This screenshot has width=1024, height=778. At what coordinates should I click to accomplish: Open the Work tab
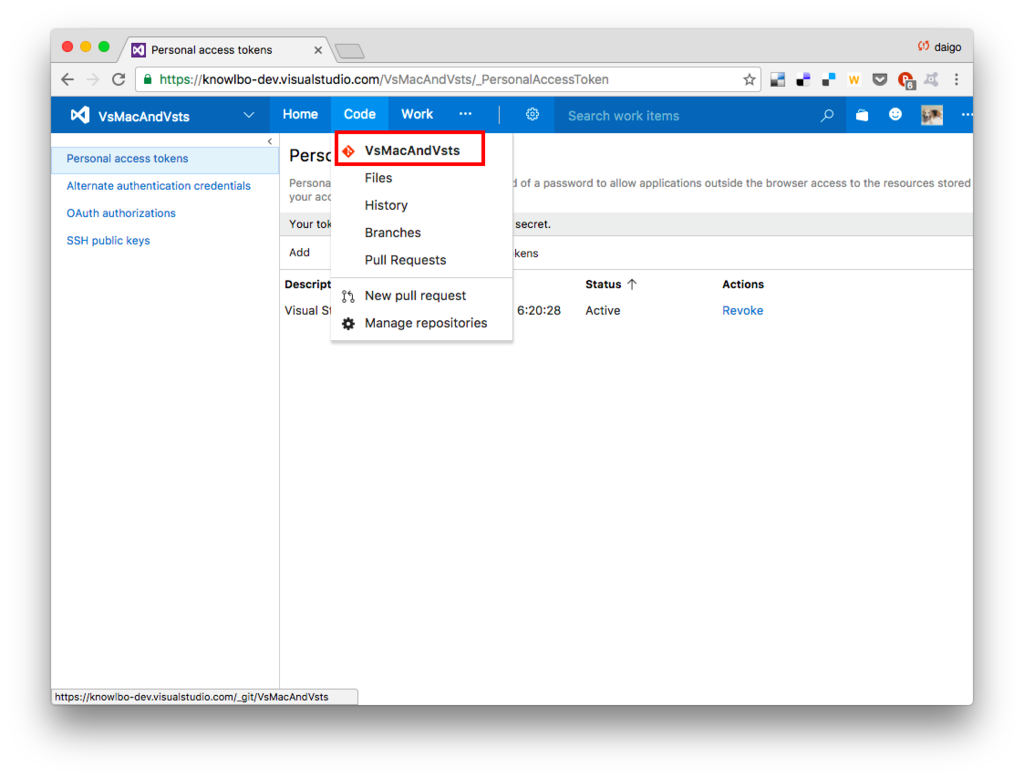click(417, 114)
